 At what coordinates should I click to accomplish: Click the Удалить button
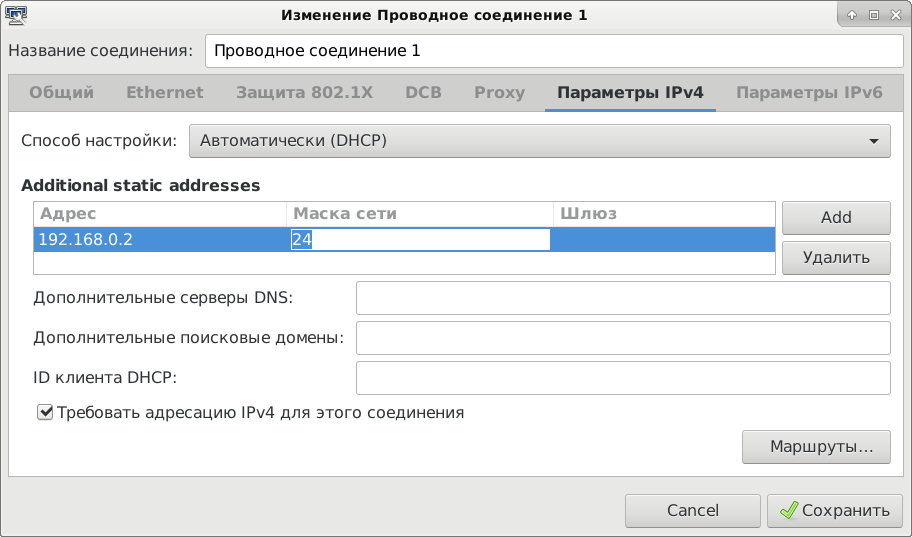coord(836,257)
